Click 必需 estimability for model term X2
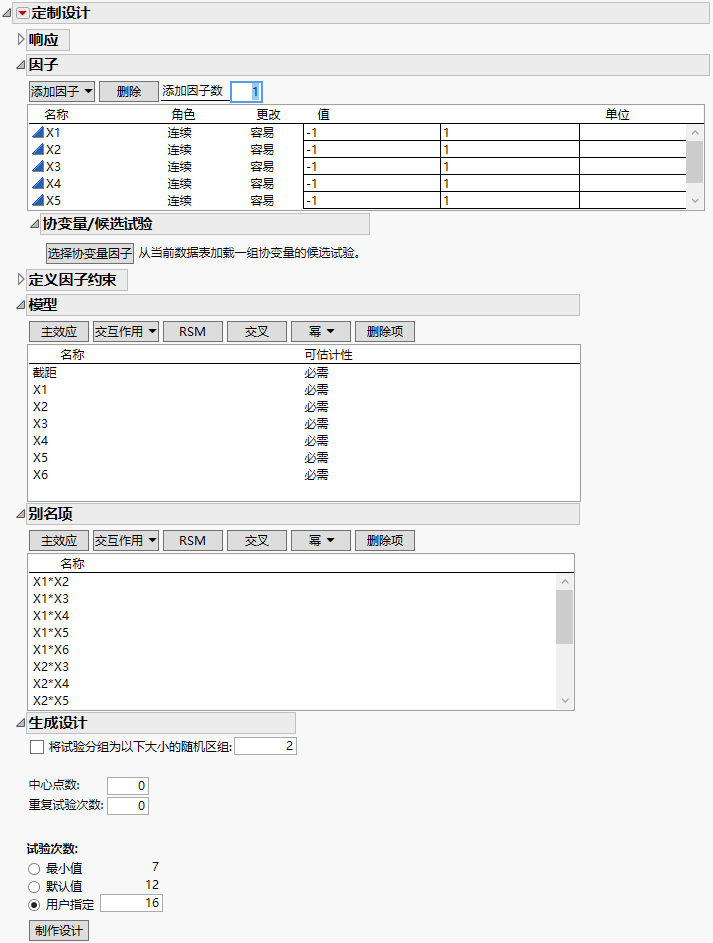The height and width of the screenshot is (943, 713). coord(316,407)
